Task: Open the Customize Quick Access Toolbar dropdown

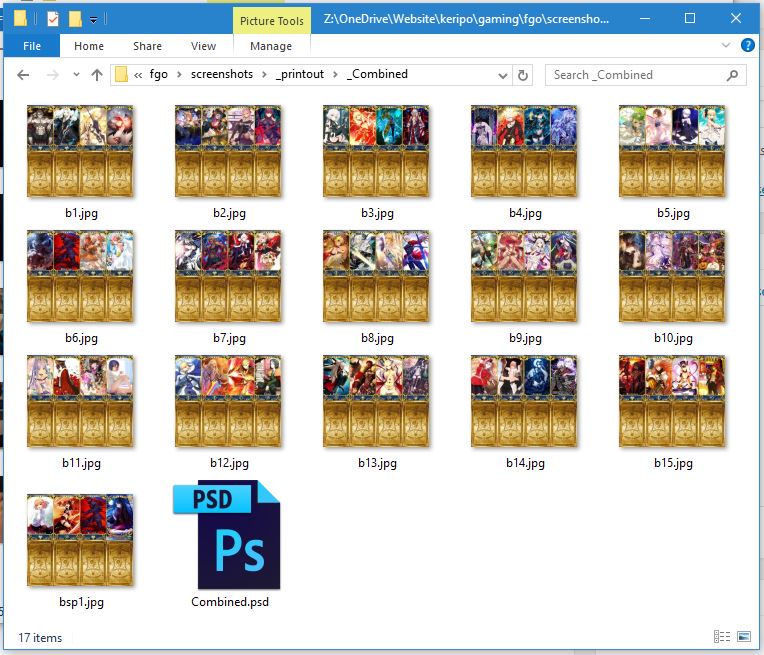Action: click(x=93, y=19)
